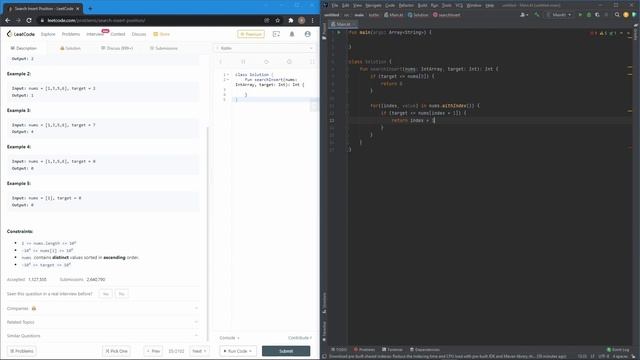
Task: Go to the Prev problem
Action: pyautogui.click(x=153, y=351)
